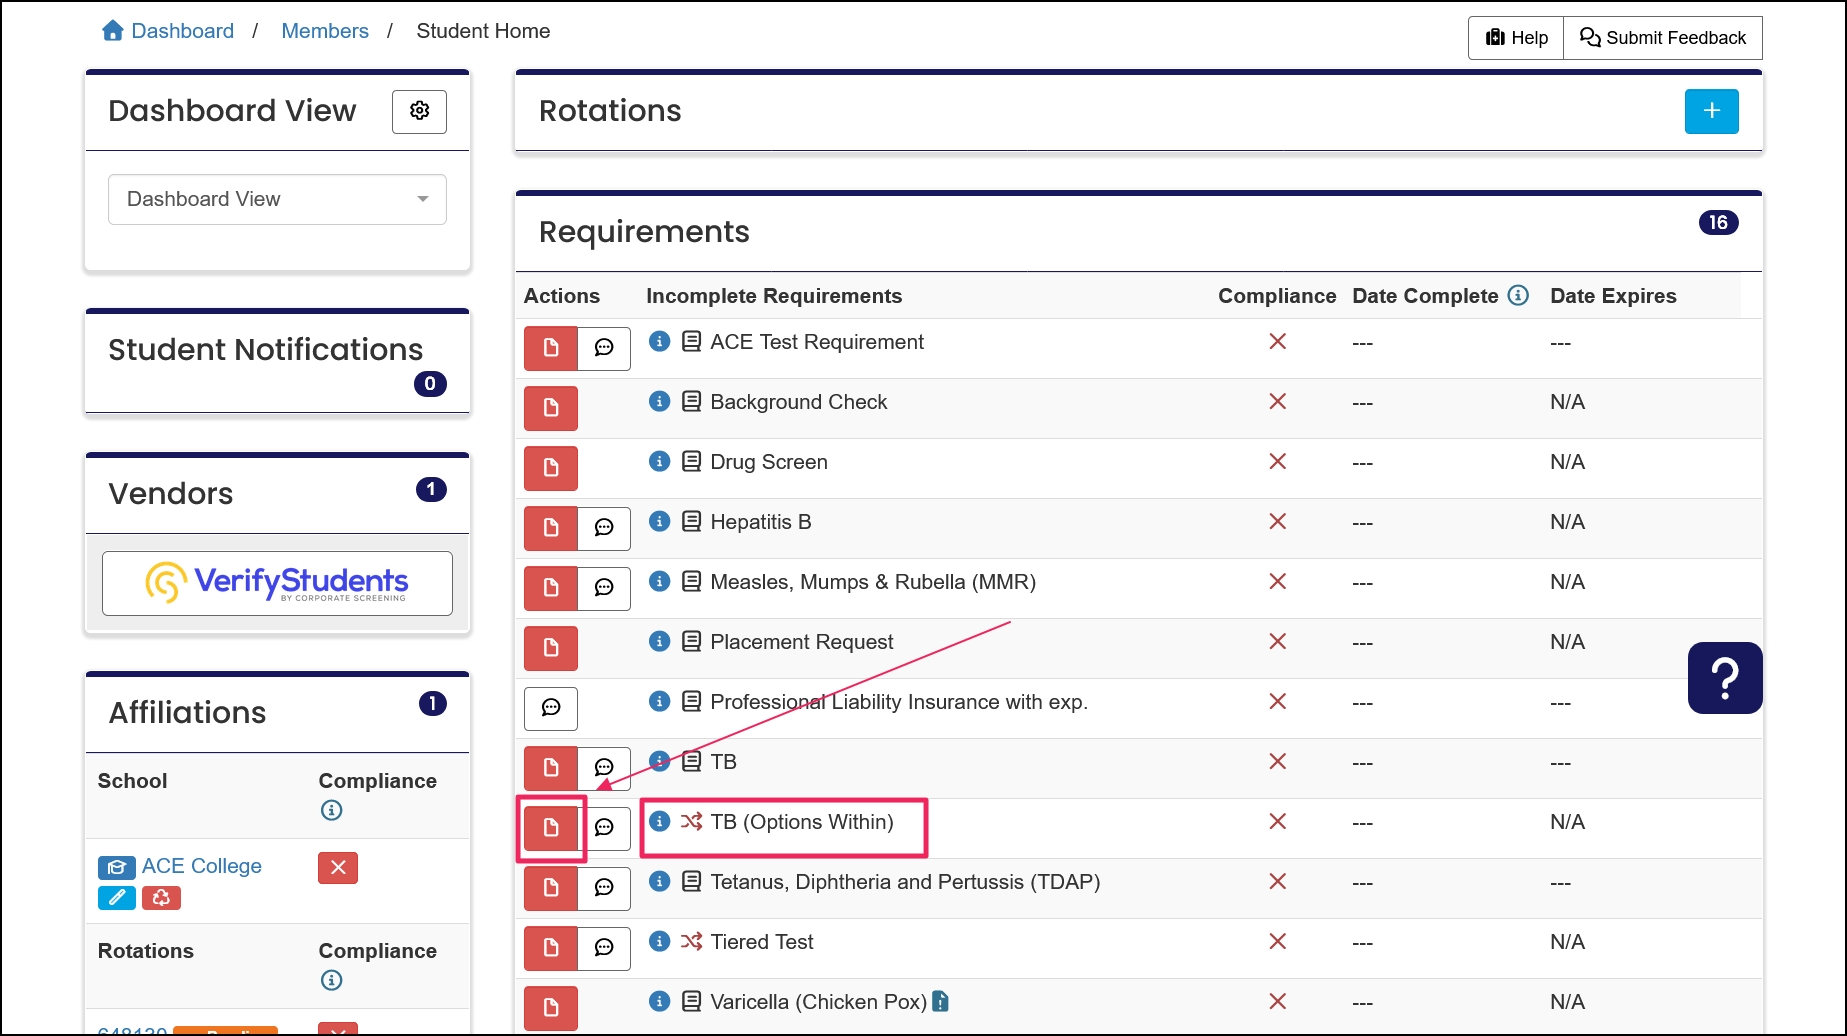Add a new rotation with the plus button
Viewport: 1847px width, 1036px height.
pos(1711,111)
